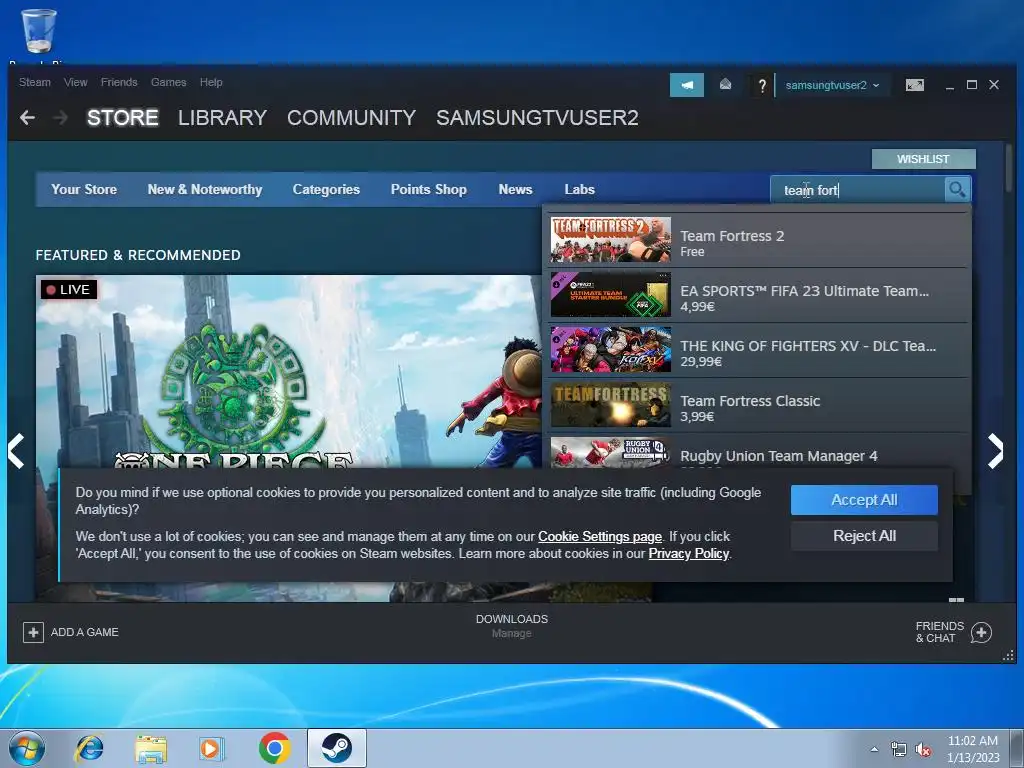Click the Steam announcements megaphone icon
Screen dimensions: 1024x768
(x=686, y=85)
